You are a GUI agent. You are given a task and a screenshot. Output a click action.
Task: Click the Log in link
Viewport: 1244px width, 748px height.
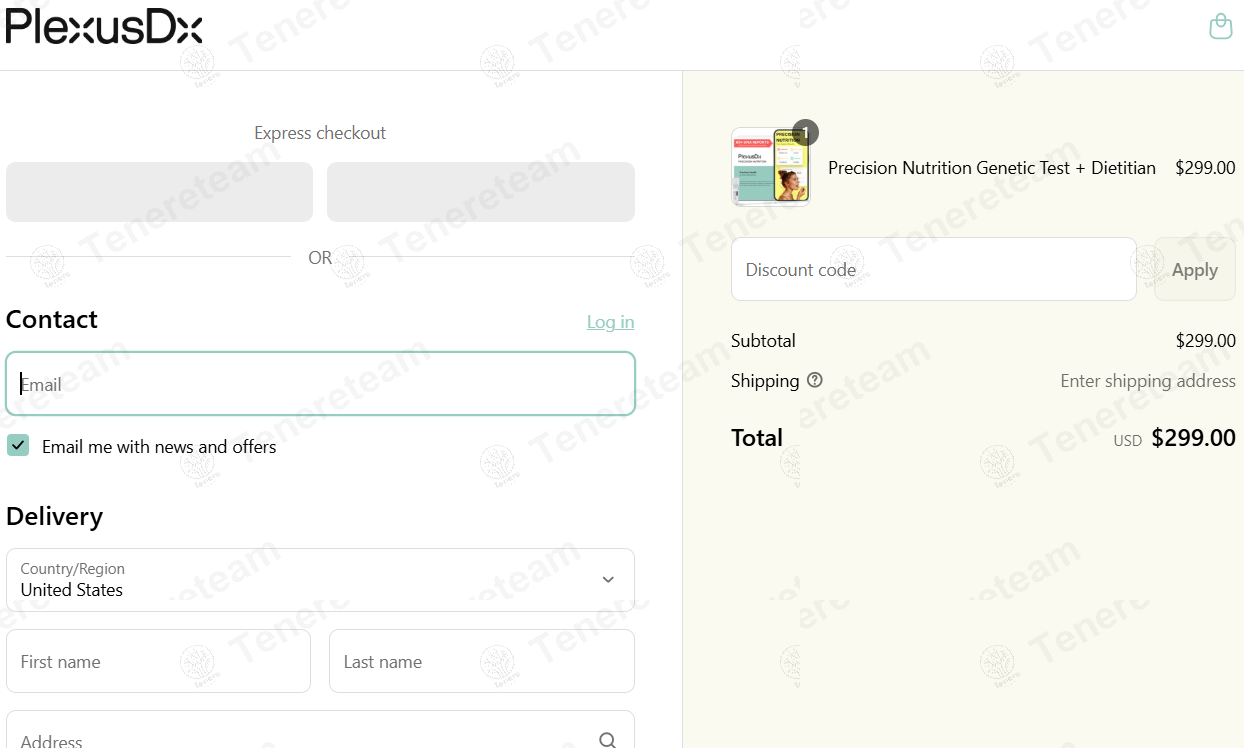click(x=610, y=322)
